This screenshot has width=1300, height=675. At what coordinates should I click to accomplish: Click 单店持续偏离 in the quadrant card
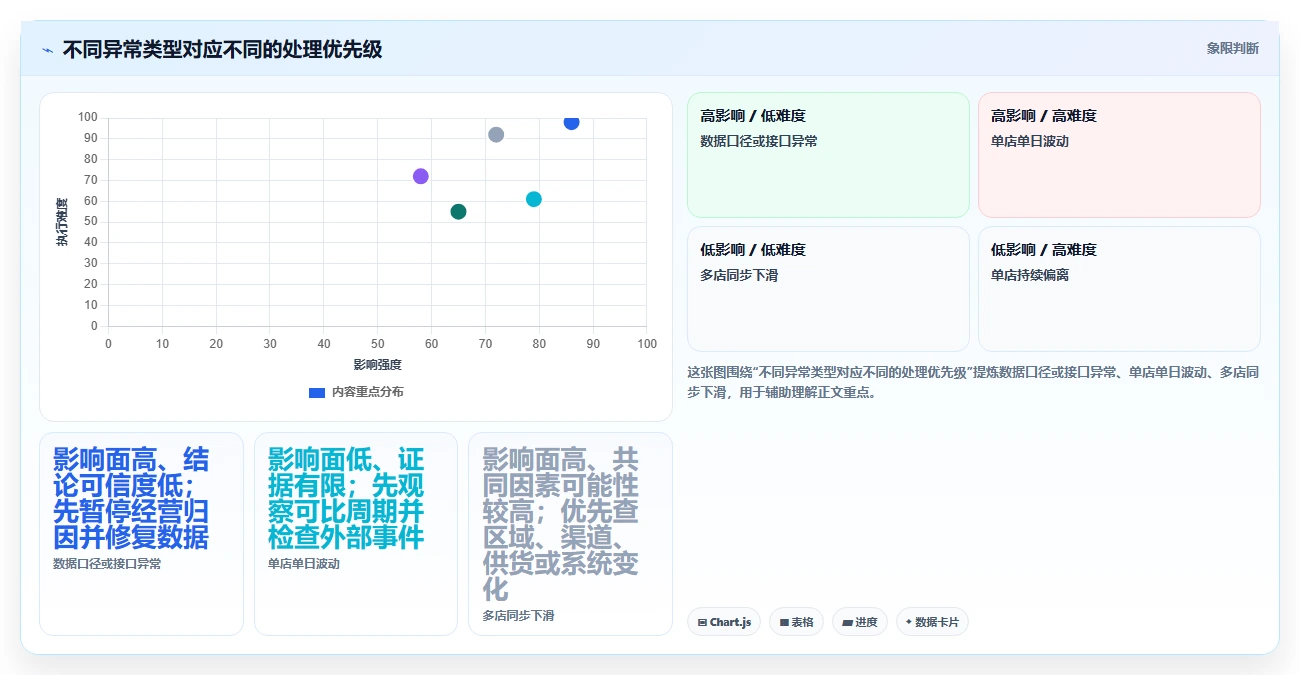[1030, 275]
